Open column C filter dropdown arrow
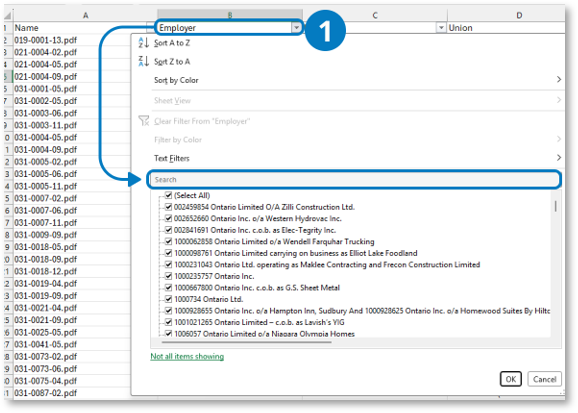Screen dimensions: 578x413 point(441,28)
